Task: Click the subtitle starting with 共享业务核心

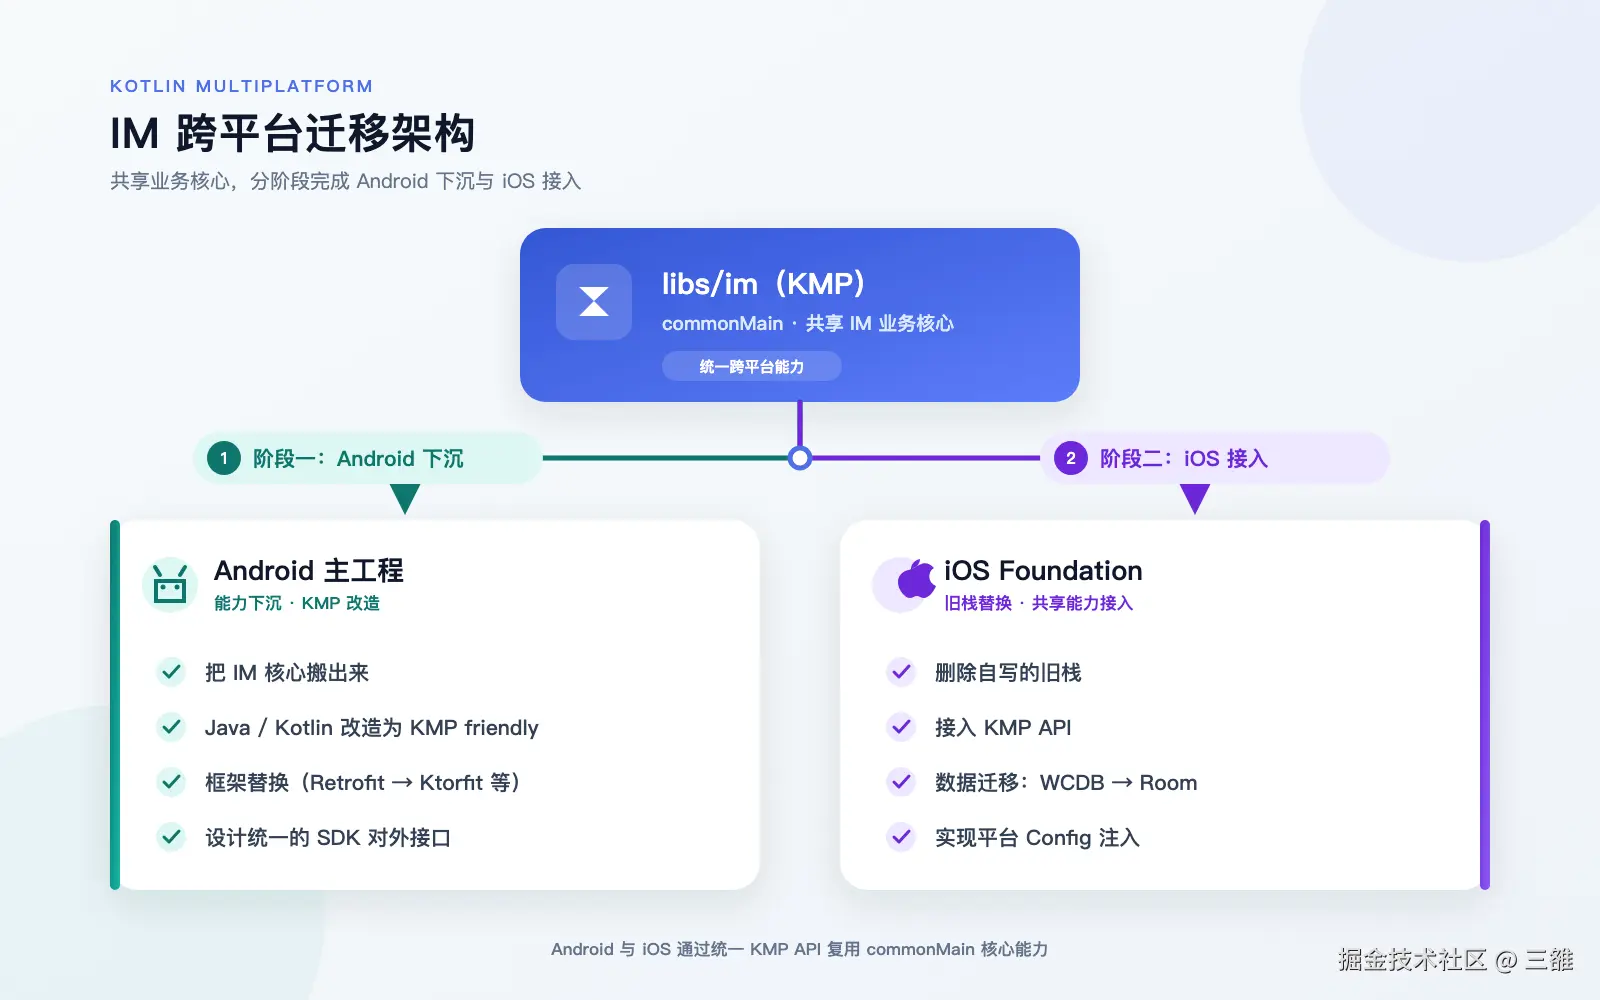Action: (x=345, y=181)
